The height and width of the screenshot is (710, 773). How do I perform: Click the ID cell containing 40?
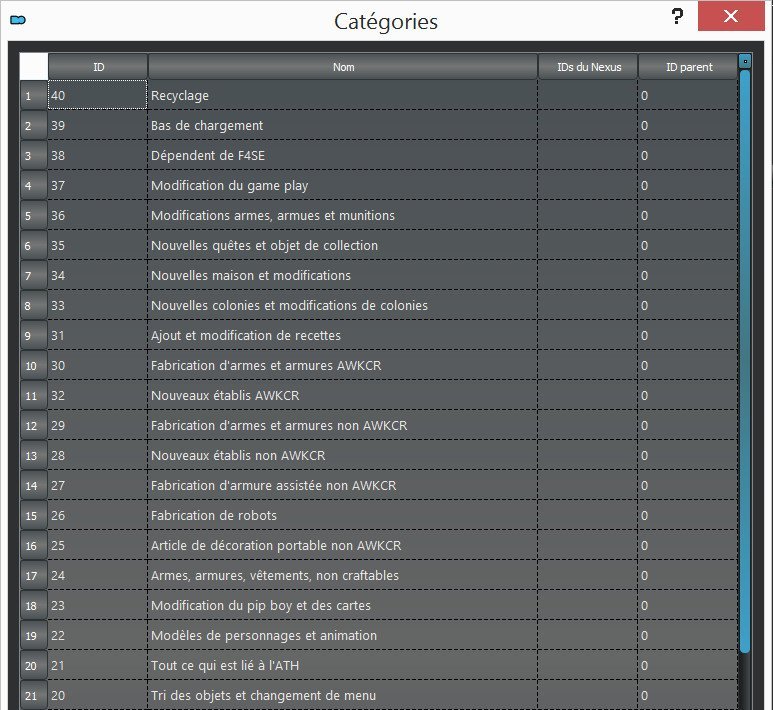tap(98, 96)
